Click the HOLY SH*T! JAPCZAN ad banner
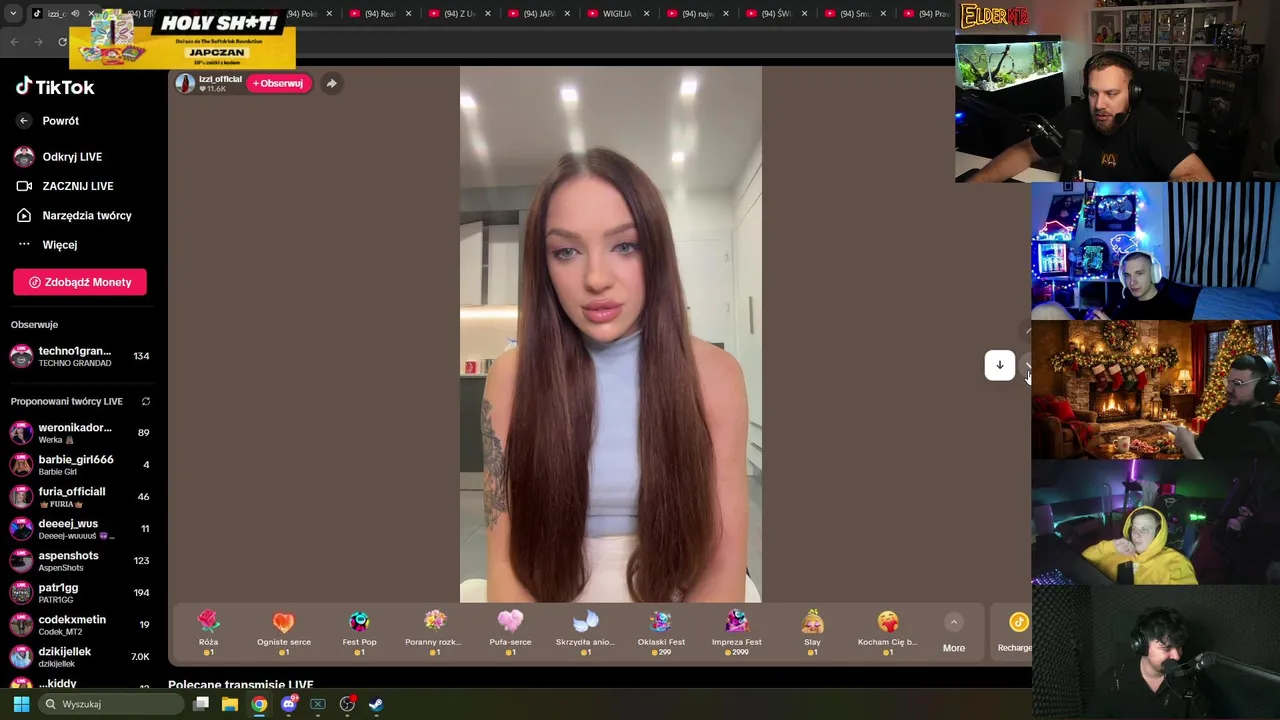The height and width of the screenshot is (720, 1280). (182, 38)
